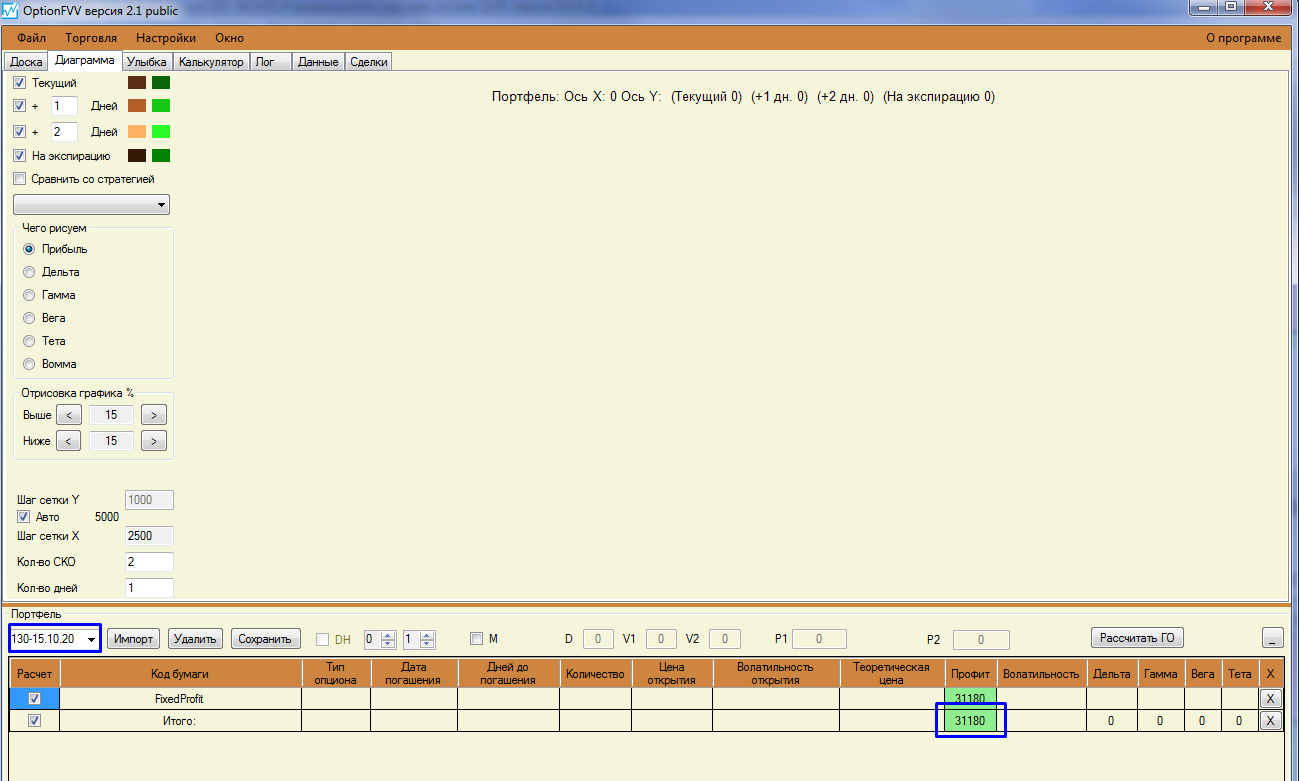Image resolution: width=1299 pixels, height=781 pixels.
Task: Click the OptionFVV app icon in title bar
Action: [x=10, y=9]
